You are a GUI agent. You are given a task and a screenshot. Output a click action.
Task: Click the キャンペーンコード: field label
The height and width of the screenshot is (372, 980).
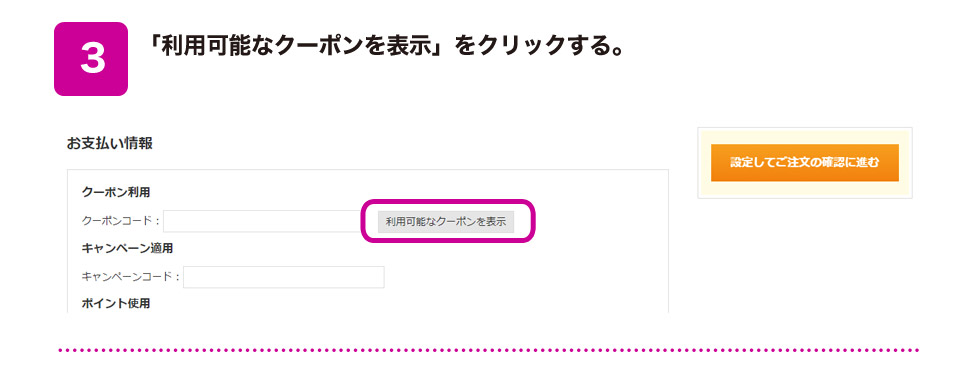tap(131, 277)
